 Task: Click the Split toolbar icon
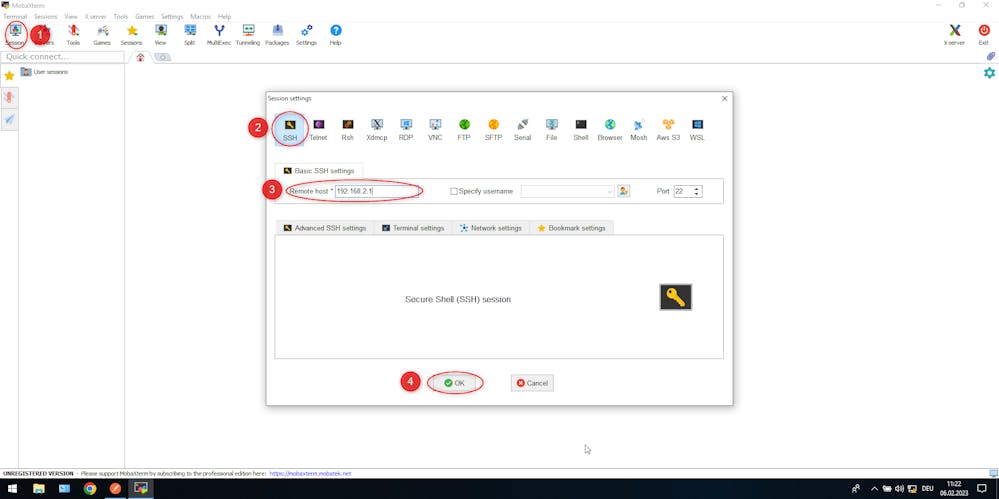pyautogui.click(x=189, y=34)
